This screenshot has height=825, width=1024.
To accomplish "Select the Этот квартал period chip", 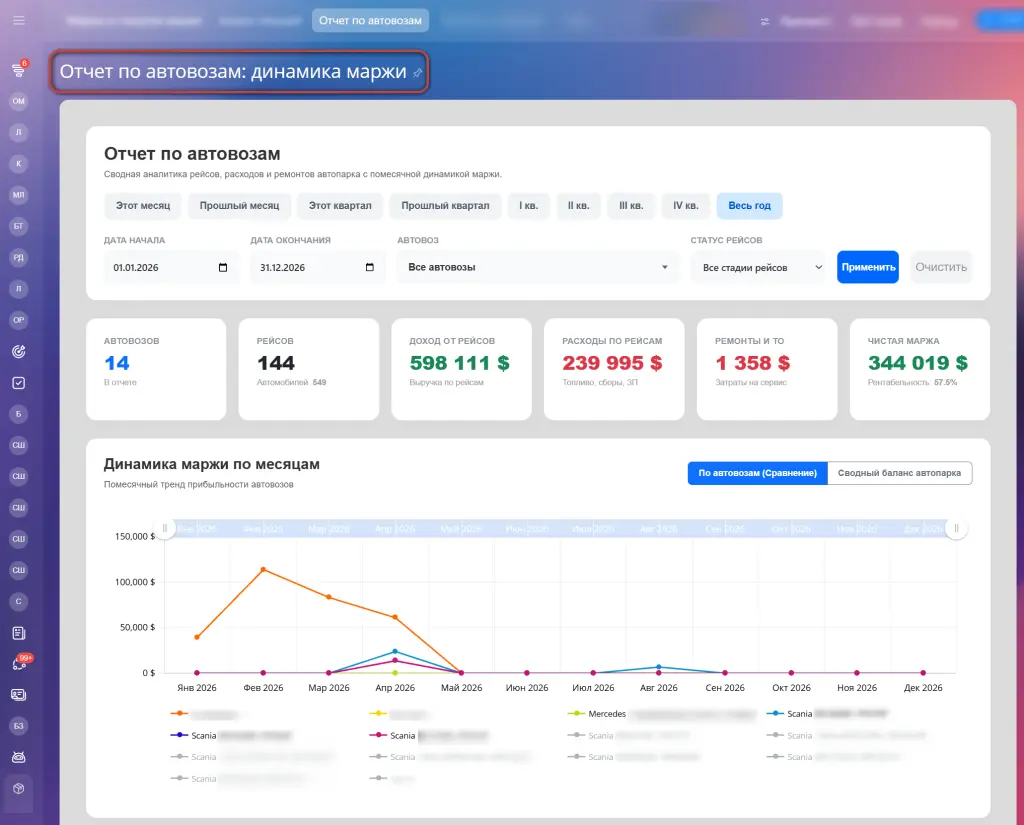I will coord(340,206).
